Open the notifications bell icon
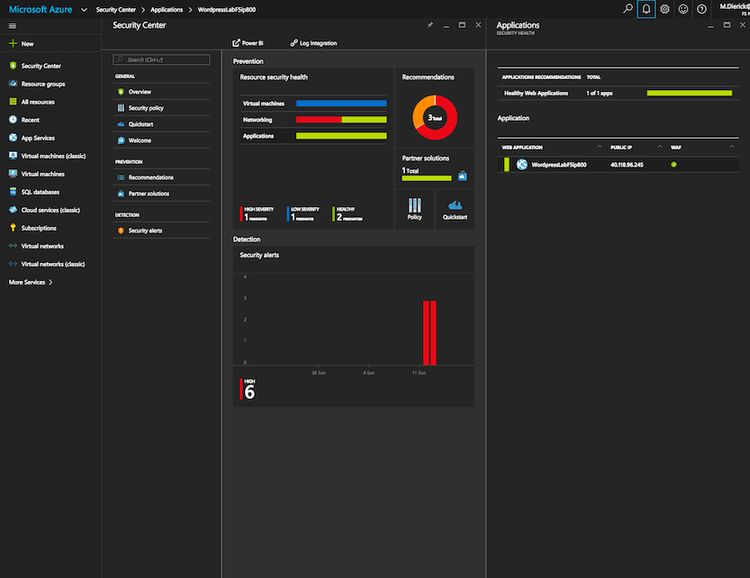Image resolution: width=750 pixels, height=578 pixels. pos(645,9)
